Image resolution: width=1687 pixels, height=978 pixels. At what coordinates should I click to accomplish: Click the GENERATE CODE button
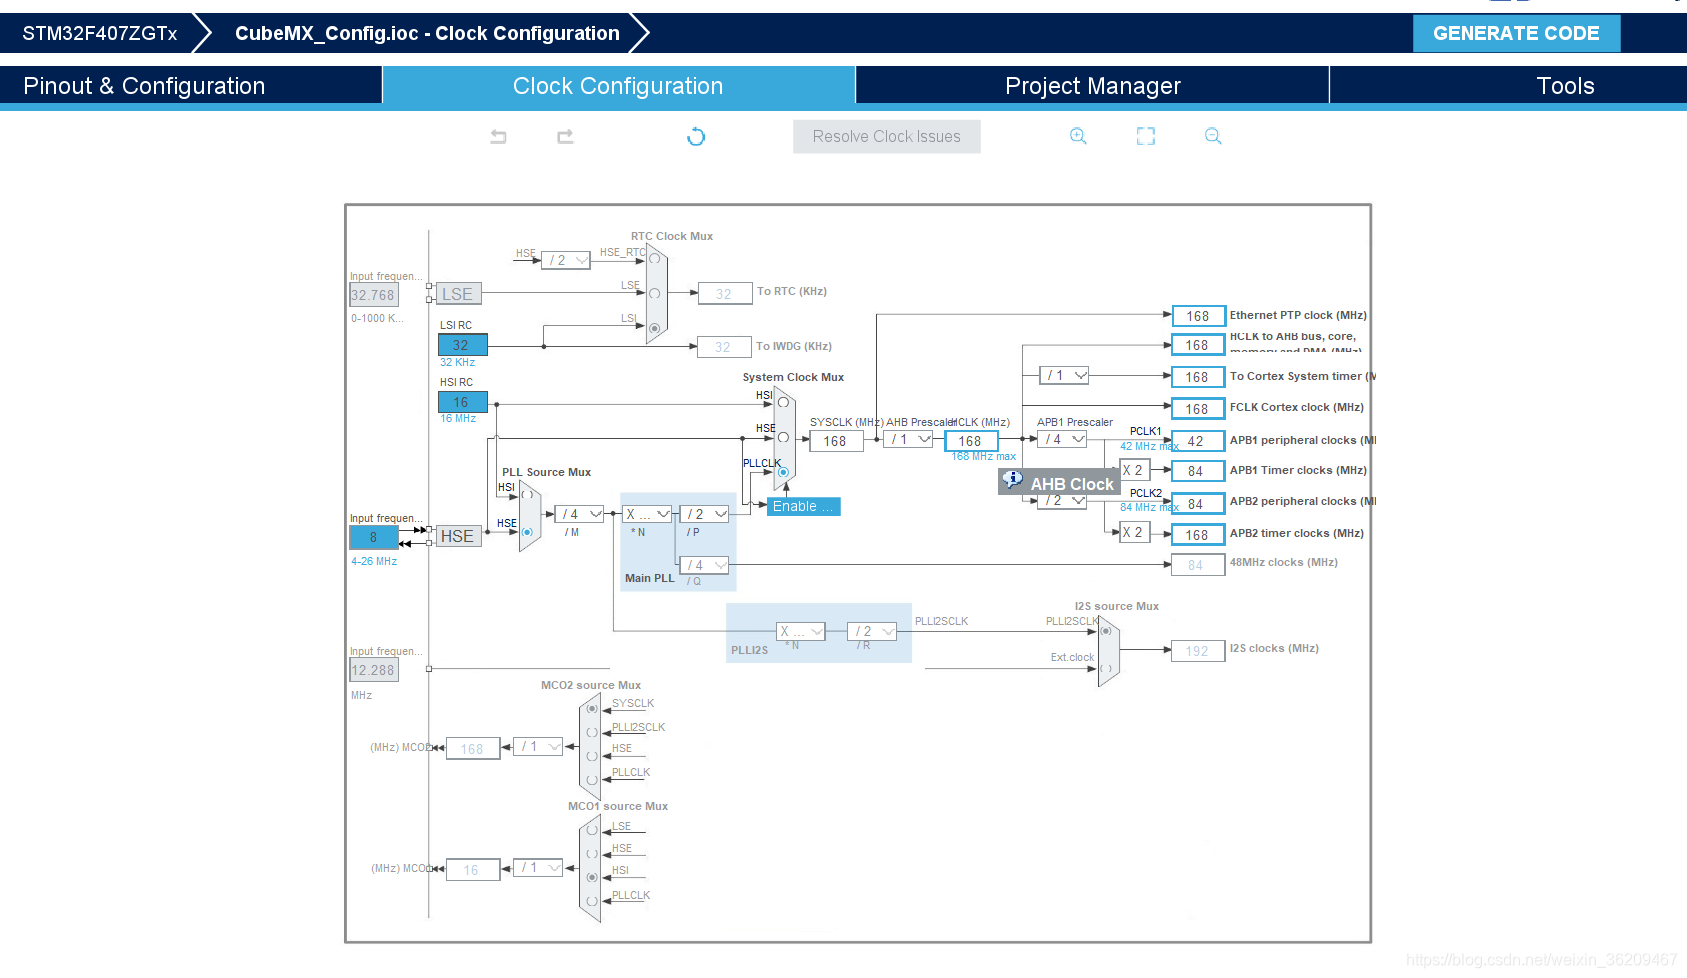click(1516, 33)
